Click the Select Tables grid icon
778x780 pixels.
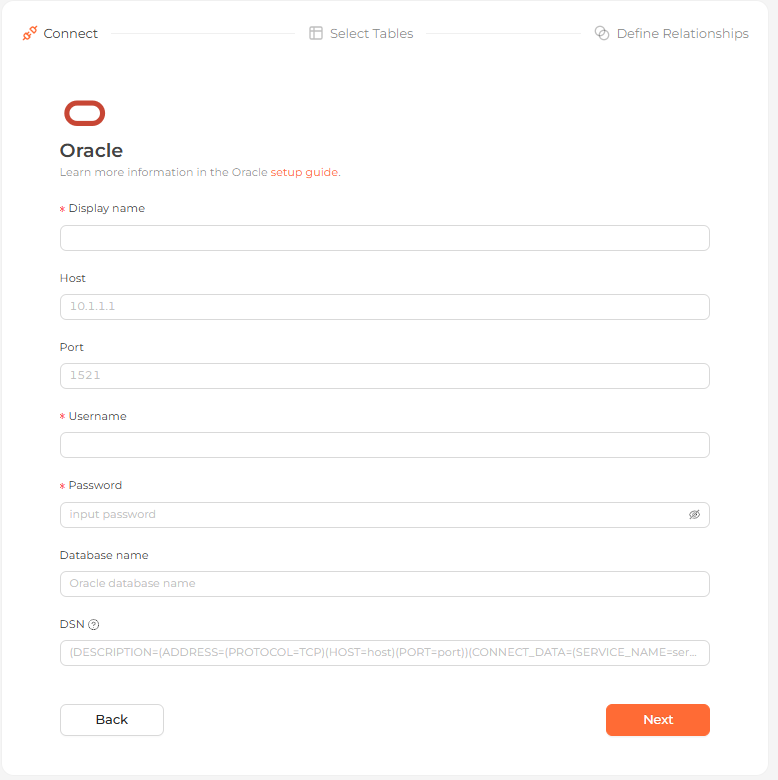click(x=316, y=33)
